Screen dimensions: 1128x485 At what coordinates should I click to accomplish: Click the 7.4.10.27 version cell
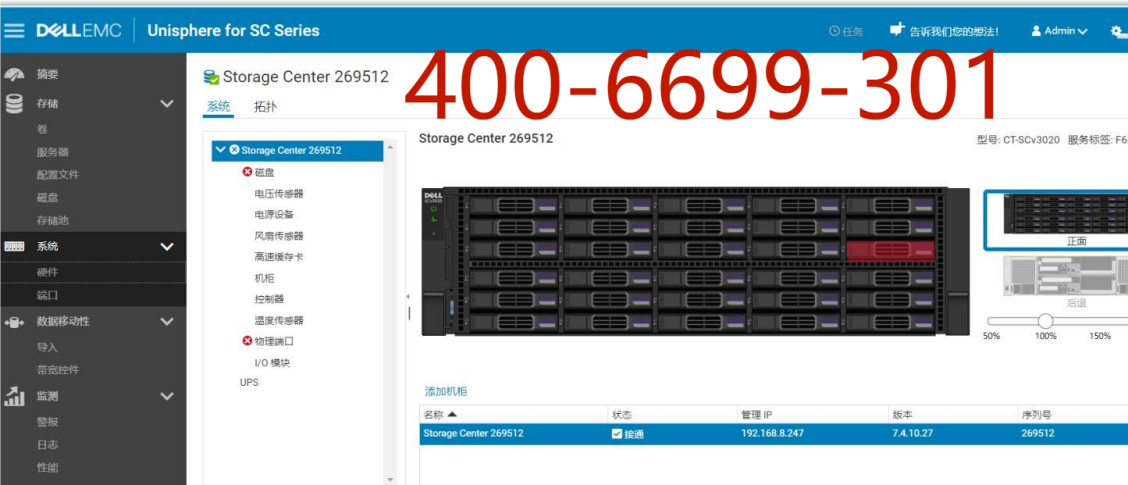point(912,433)
